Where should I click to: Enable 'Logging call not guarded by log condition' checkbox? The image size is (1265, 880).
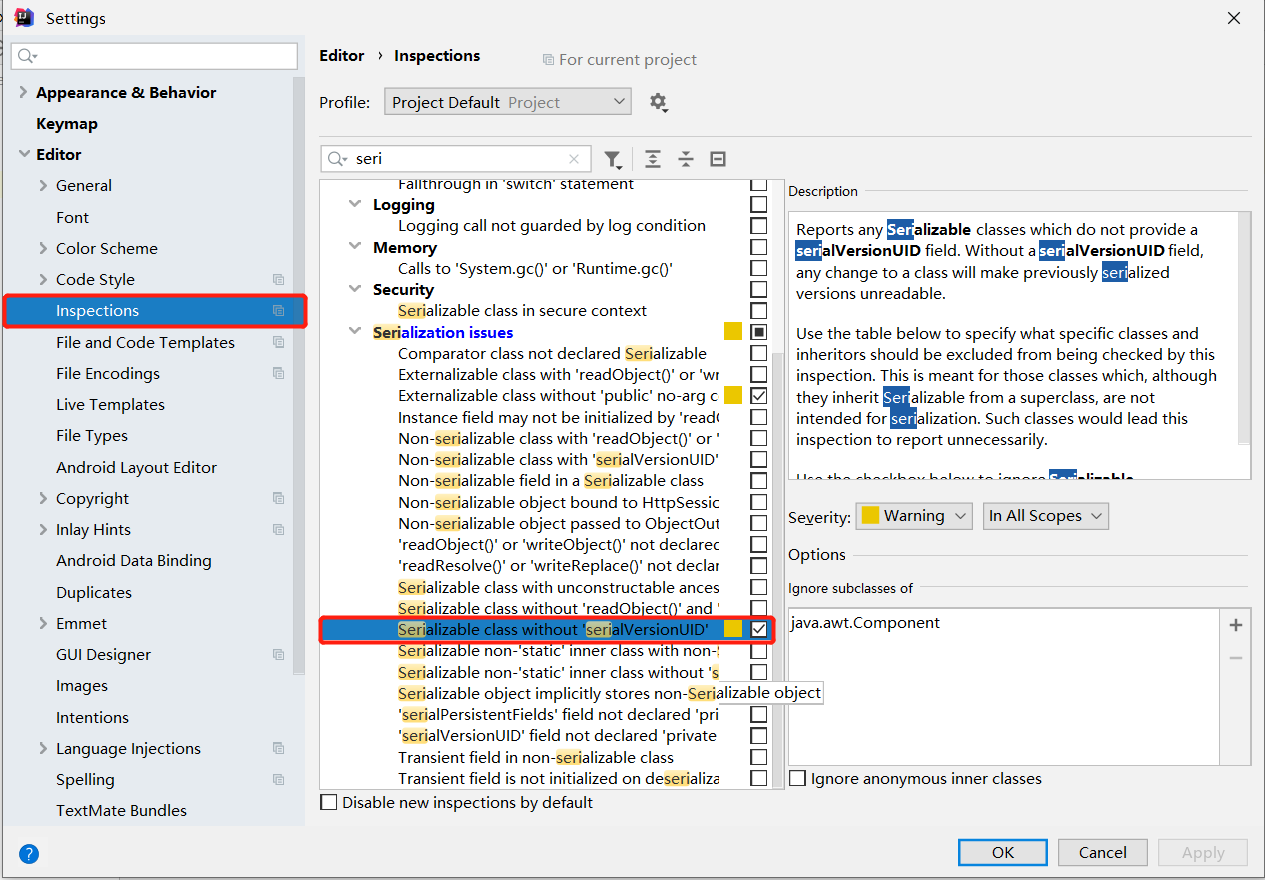759,226
